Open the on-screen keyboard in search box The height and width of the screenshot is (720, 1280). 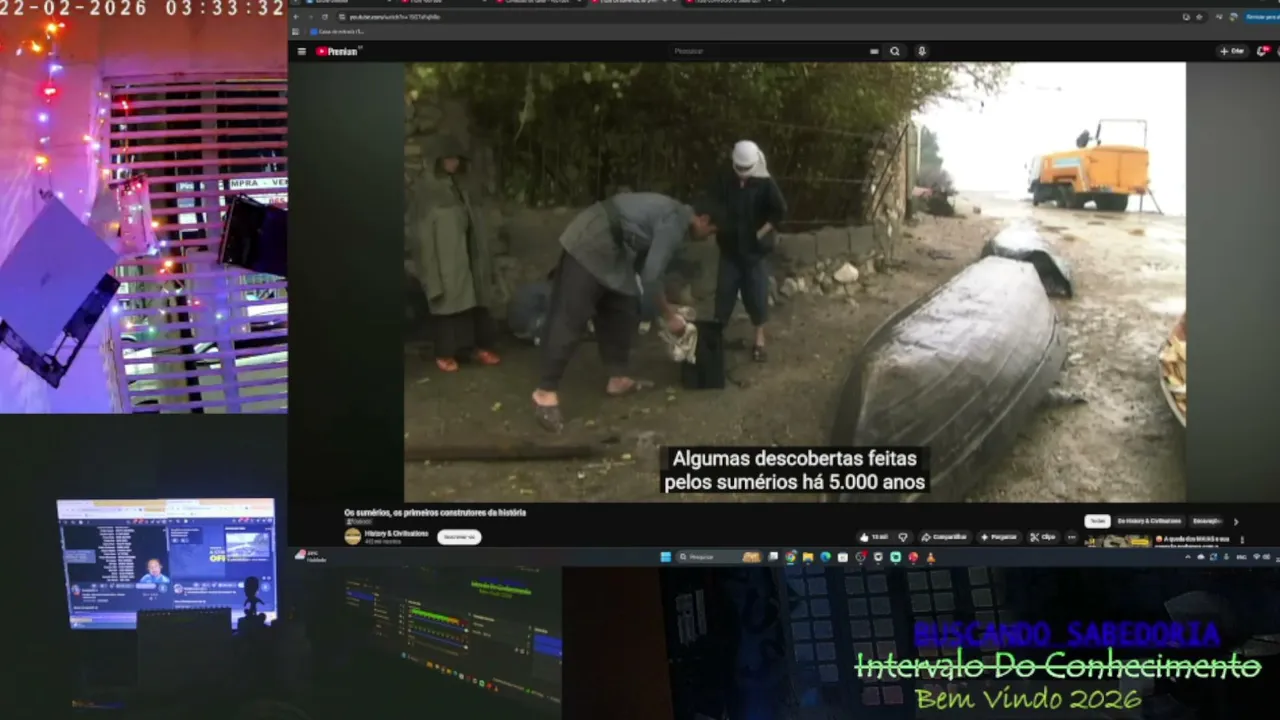(874, 51)
